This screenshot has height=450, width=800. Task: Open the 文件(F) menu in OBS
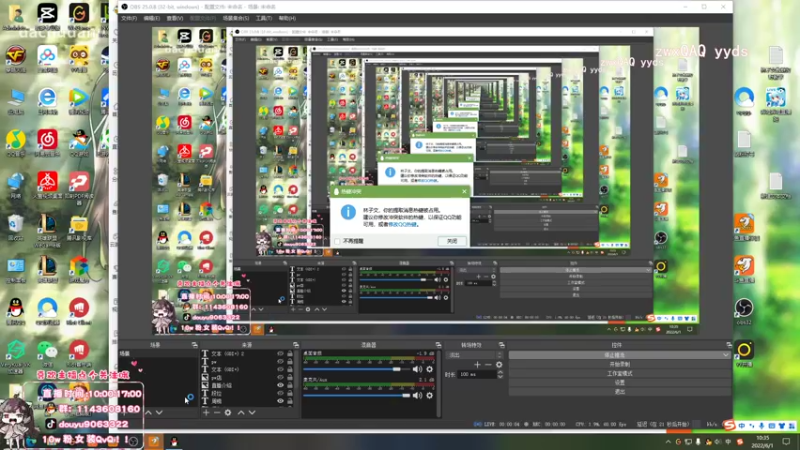129,18
